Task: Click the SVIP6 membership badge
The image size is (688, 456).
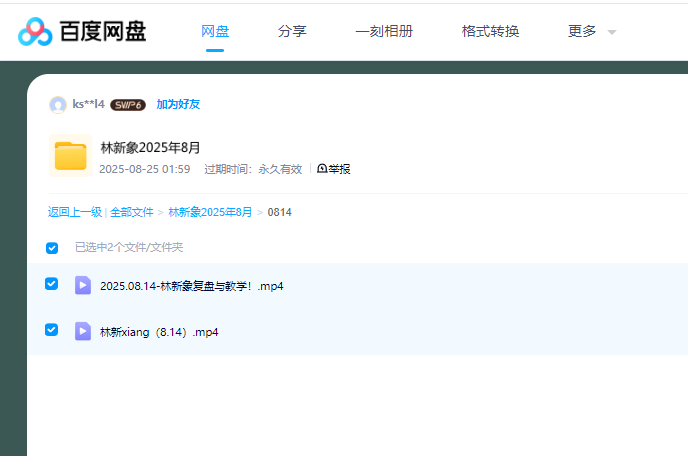Action: (x=128, y=104)
